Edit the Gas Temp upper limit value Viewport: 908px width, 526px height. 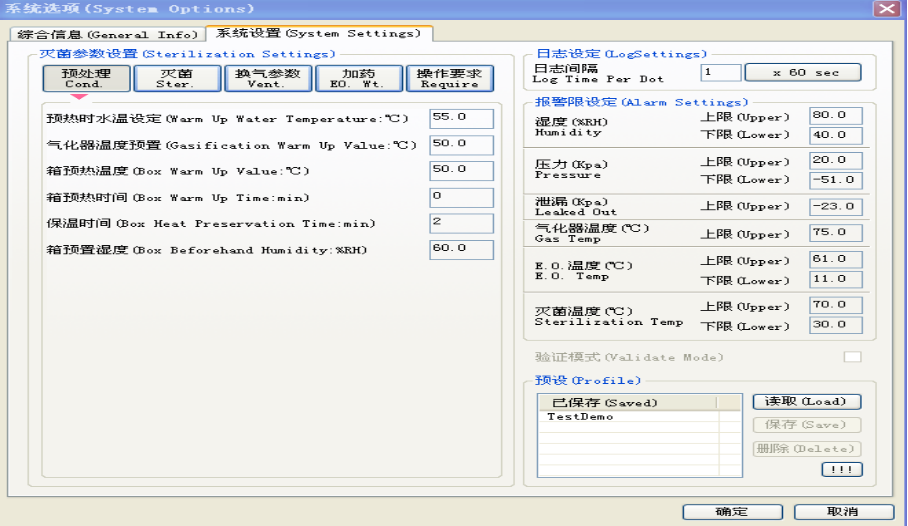(x=835, y=233)
